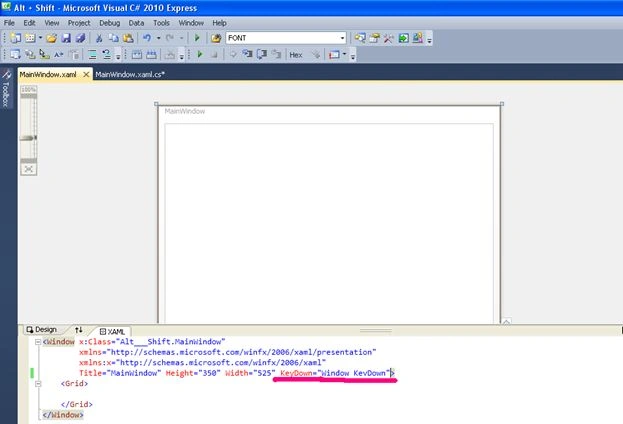Toggle Hex display mode
The image size is (623, 424).
click(296, 55)
